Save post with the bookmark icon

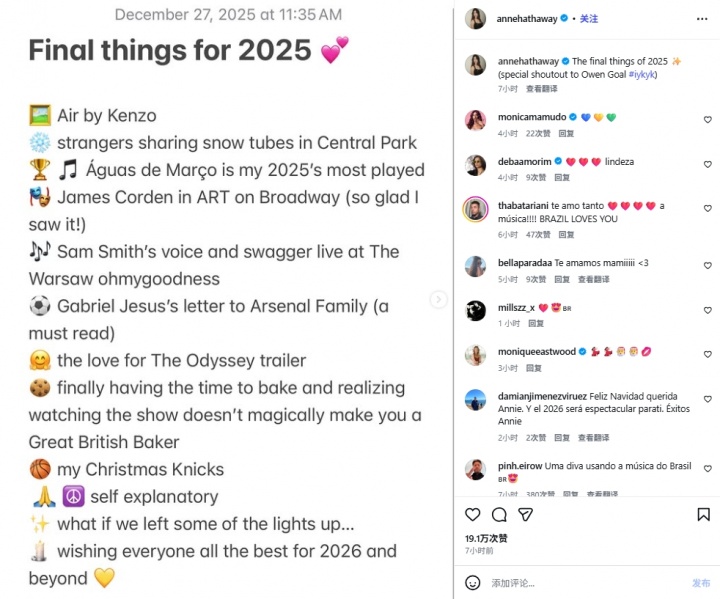703,515
